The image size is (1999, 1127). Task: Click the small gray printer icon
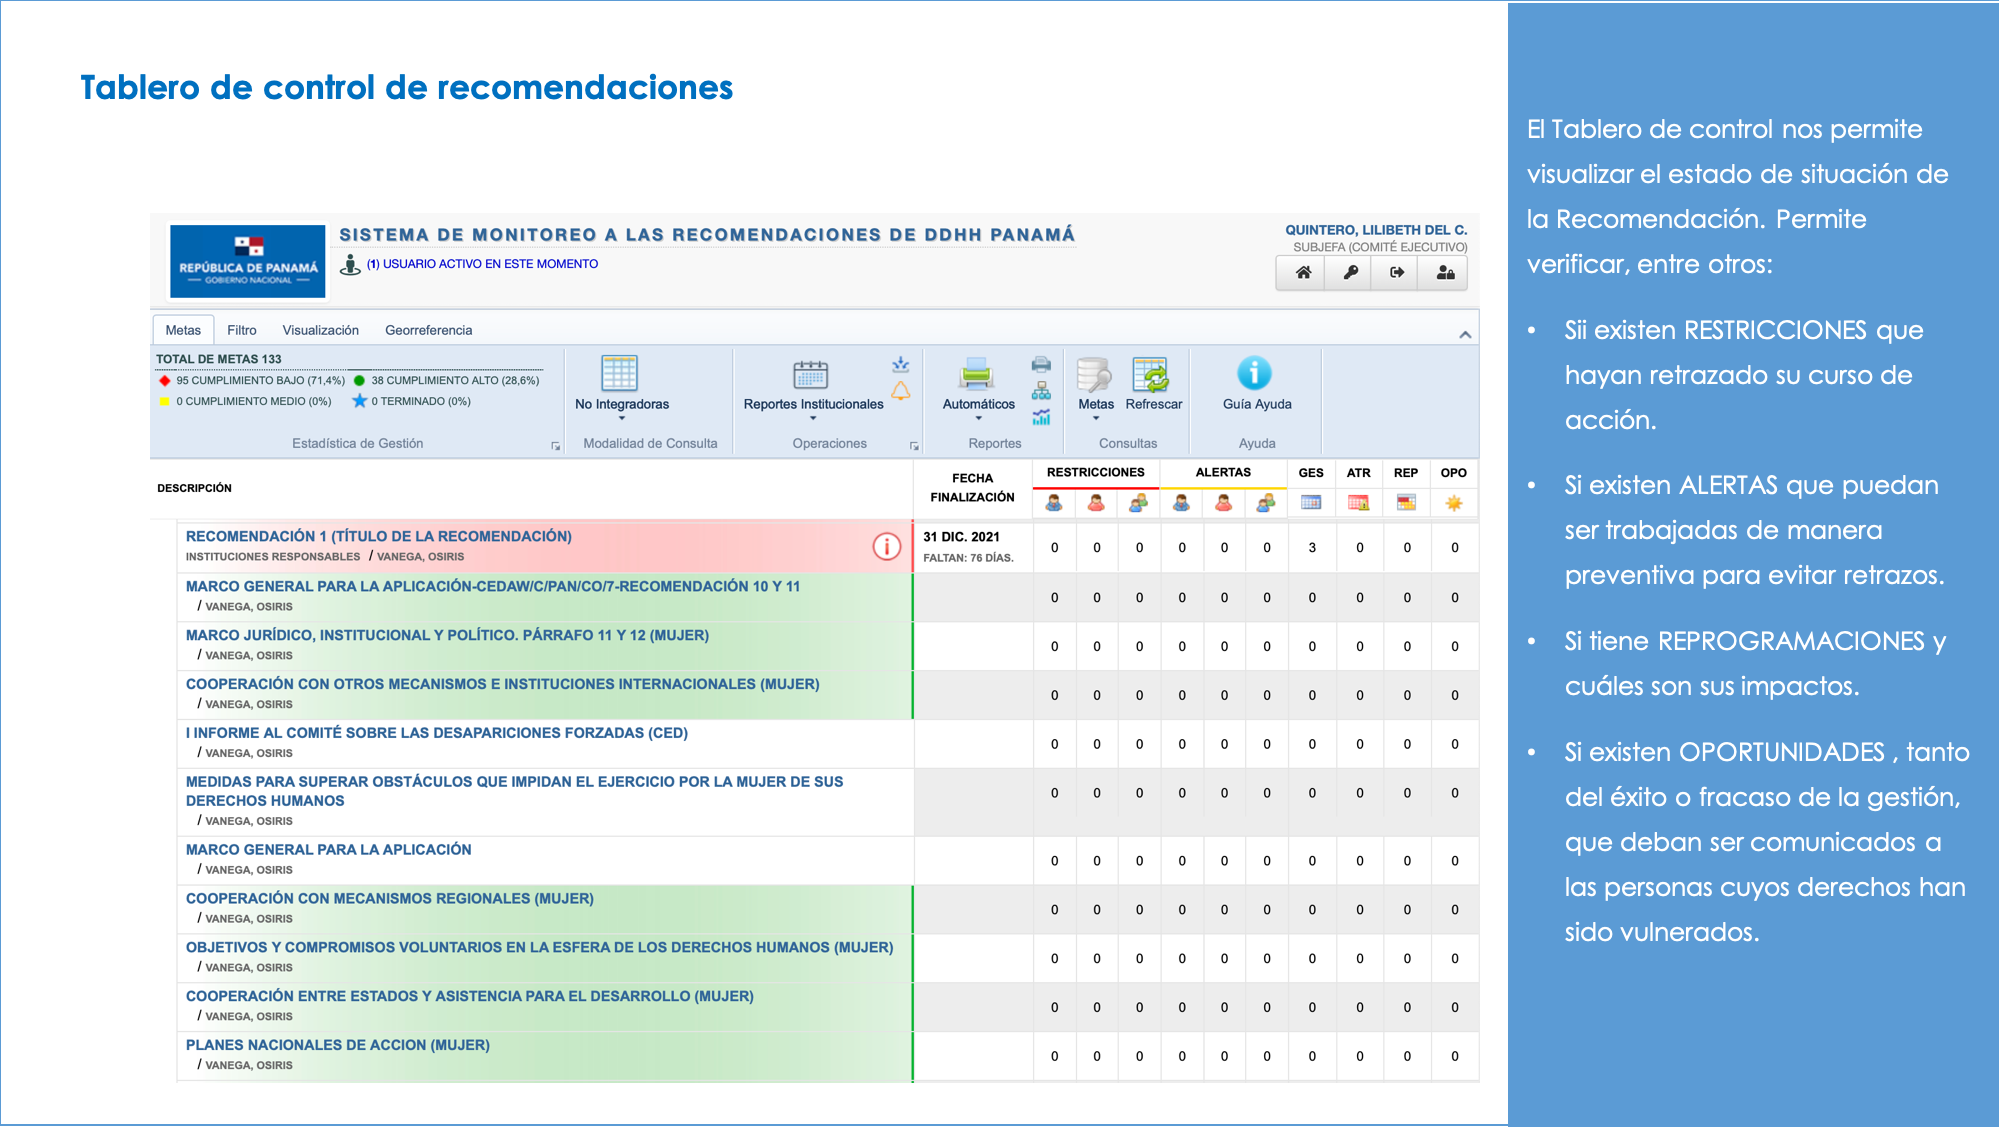(1041, 364)
